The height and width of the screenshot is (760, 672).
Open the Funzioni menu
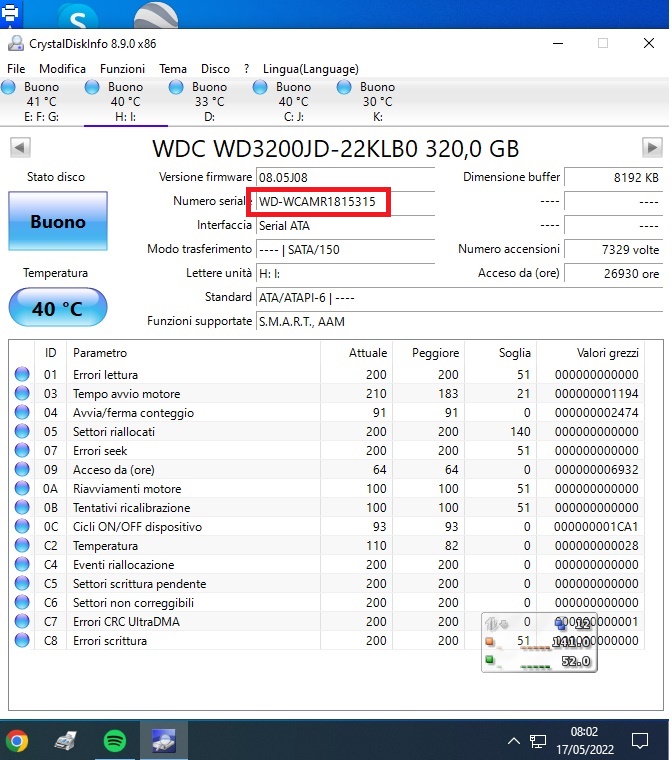(122, 69)
